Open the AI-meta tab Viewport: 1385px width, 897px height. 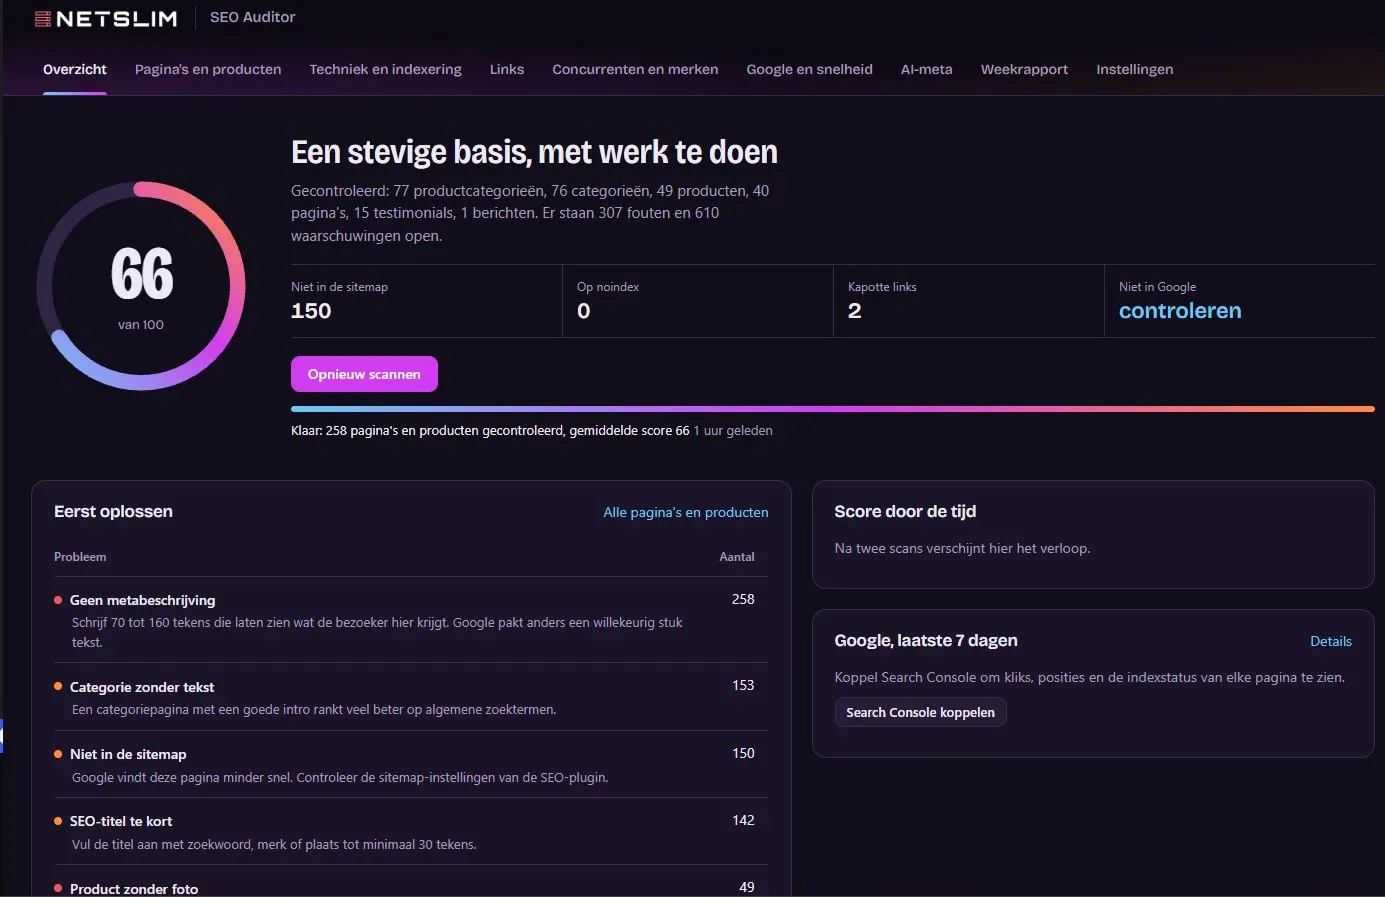(926, 69)
